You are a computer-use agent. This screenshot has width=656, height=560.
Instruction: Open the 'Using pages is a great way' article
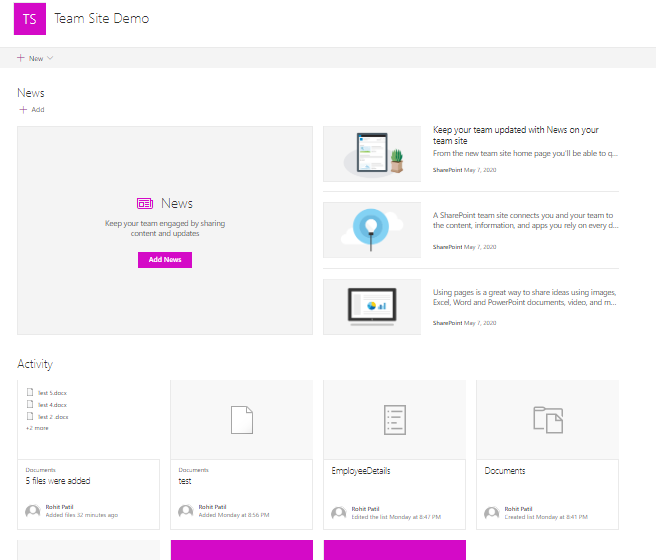525,297
